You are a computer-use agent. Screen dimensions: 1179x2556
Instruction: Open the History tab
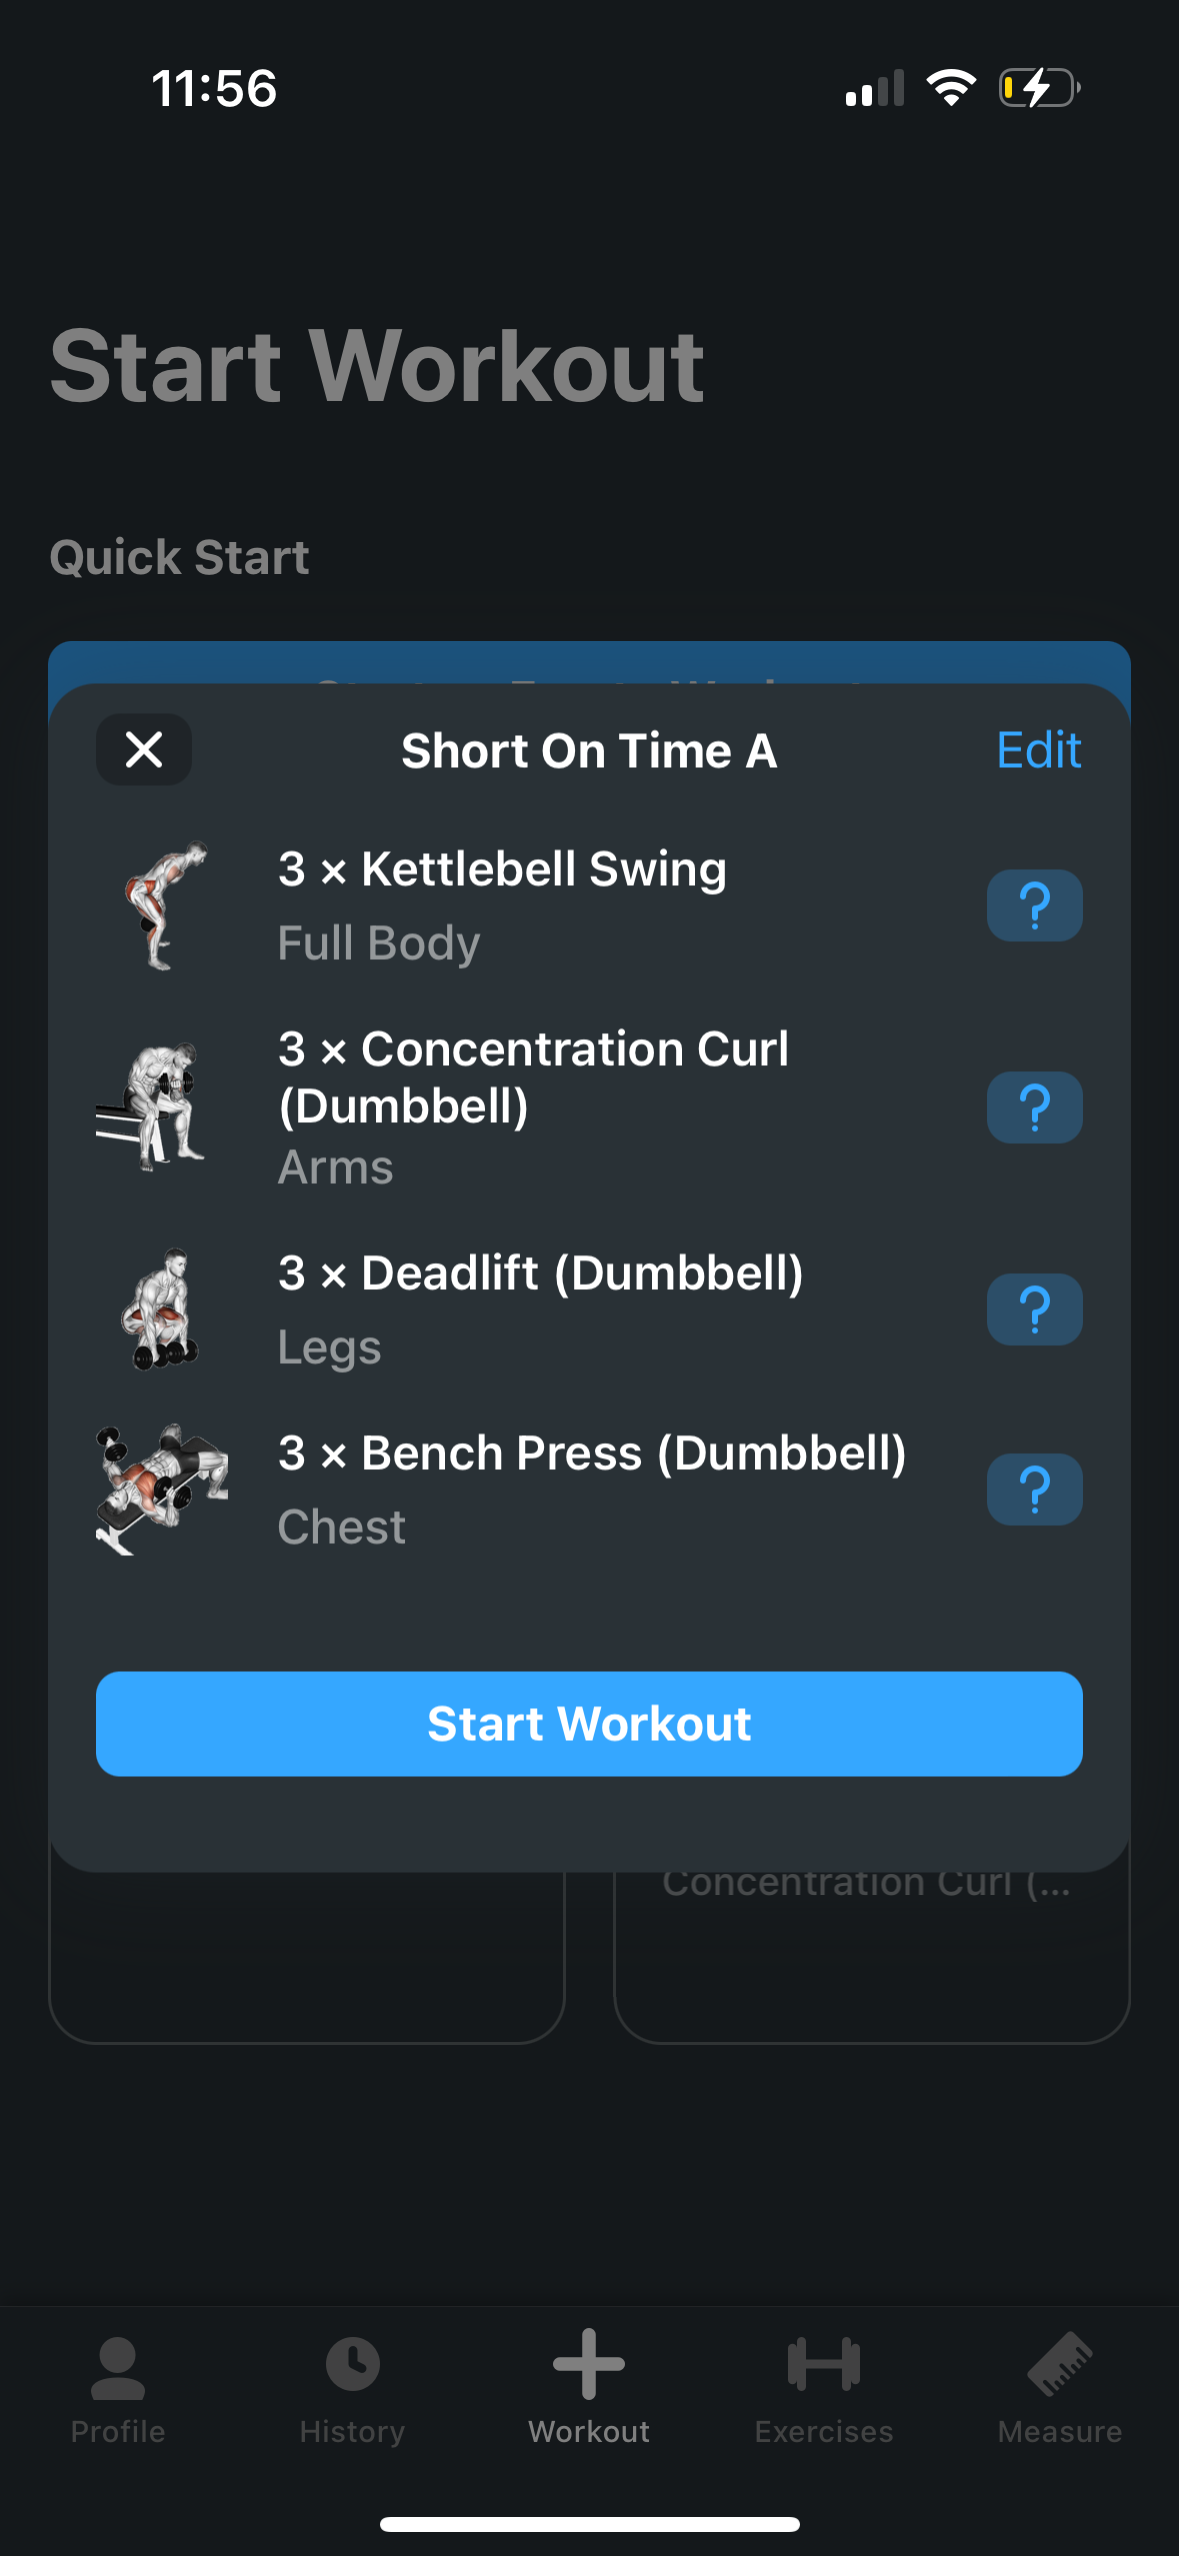point(353,2388)
